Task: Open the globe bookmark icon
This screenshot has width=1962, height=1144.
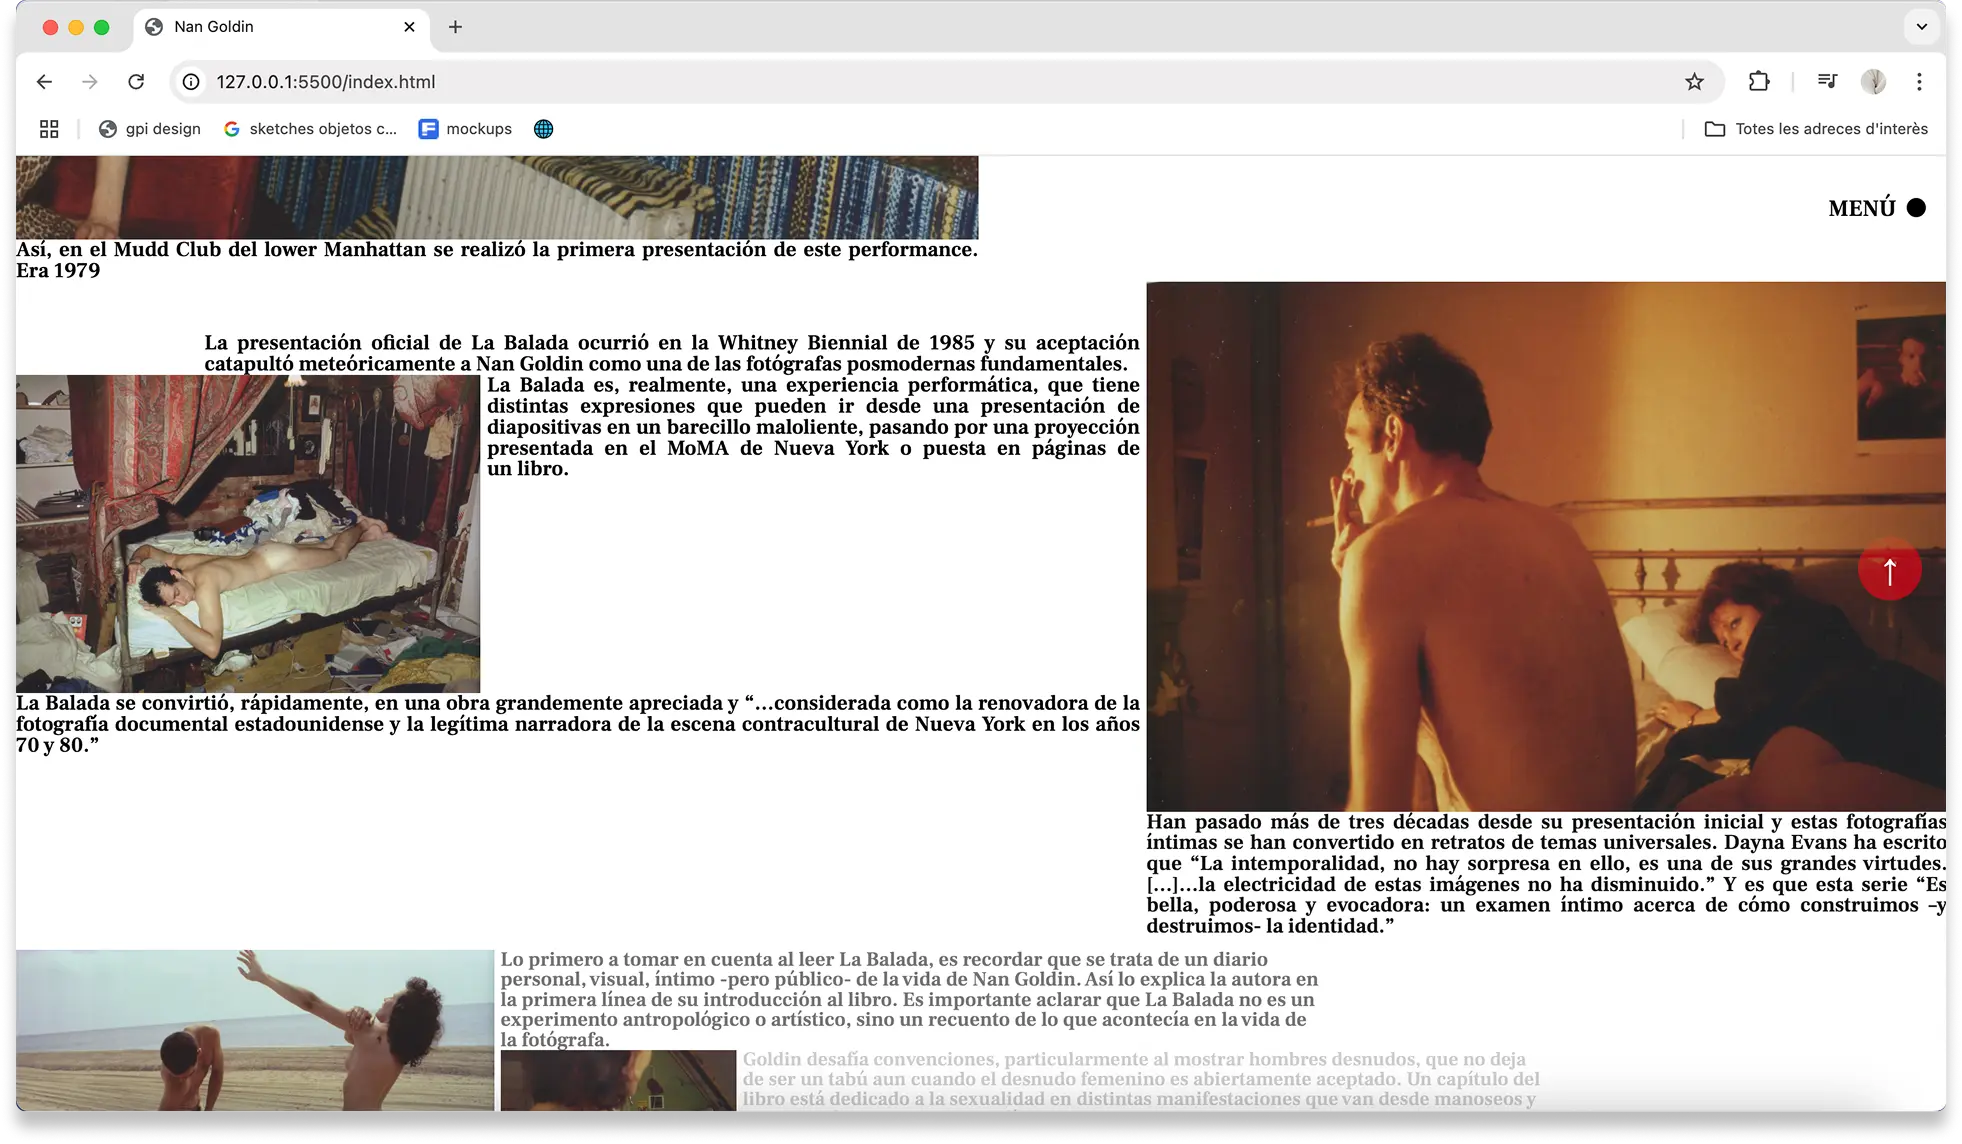Action: (543, 129)
